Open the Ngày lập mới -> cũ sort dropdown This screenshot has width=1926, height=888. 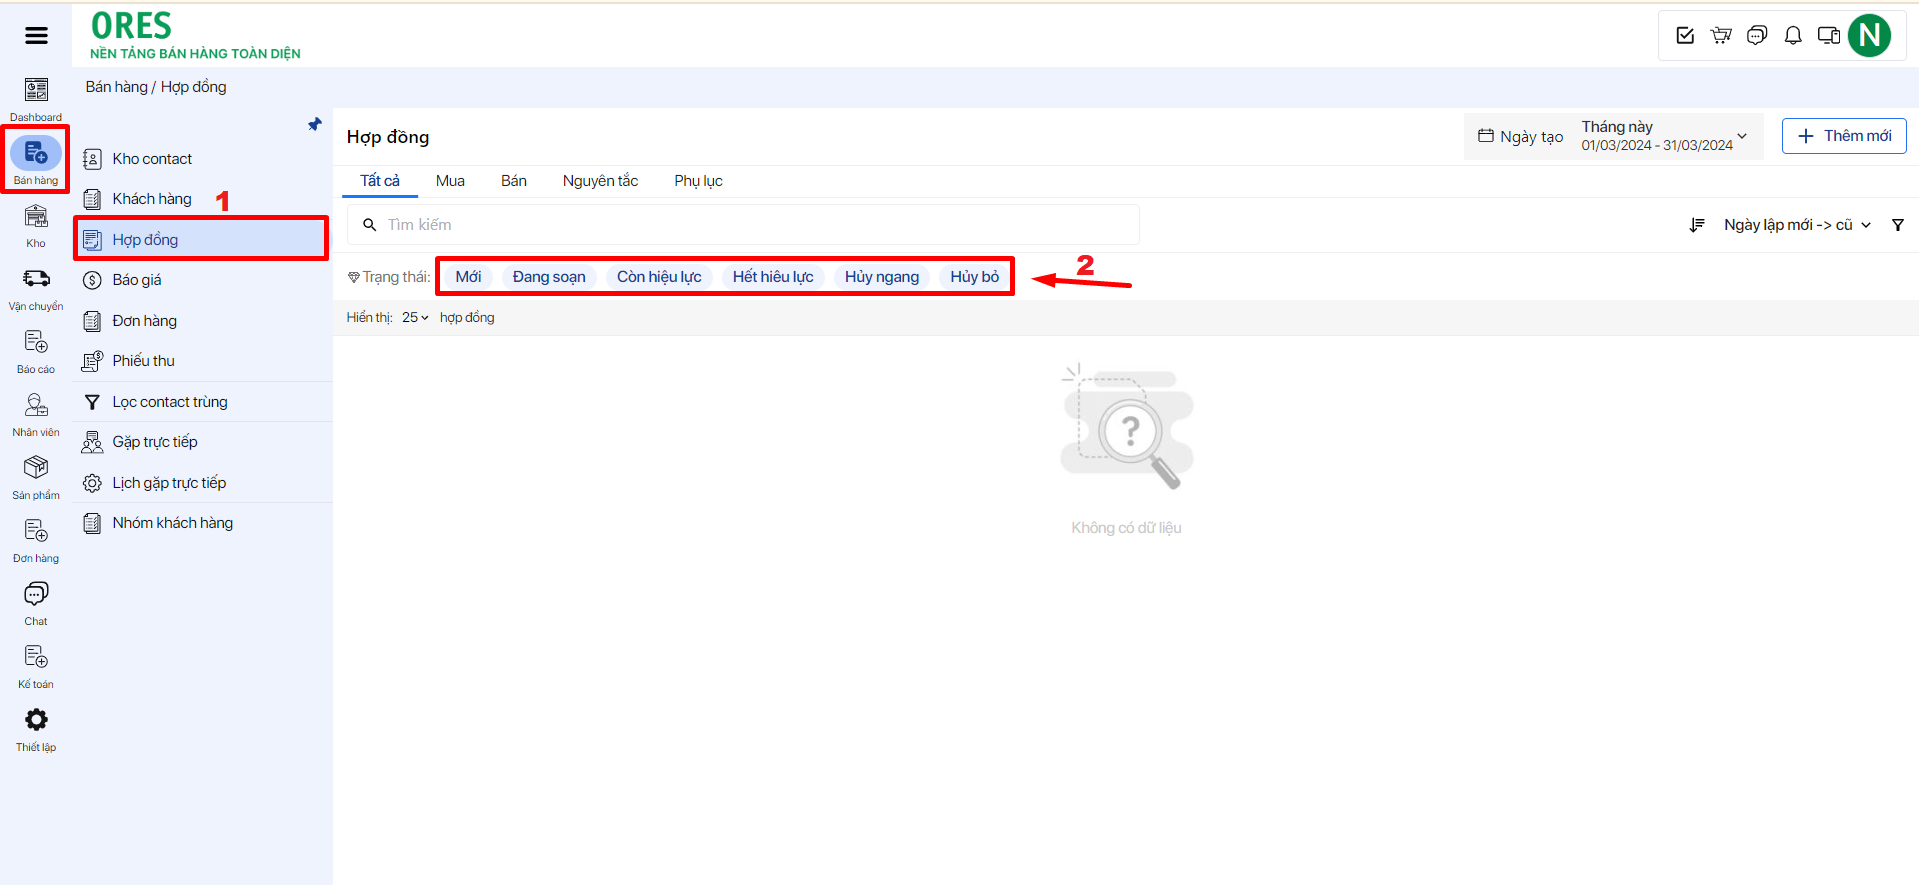click(x=1796, y=225)
